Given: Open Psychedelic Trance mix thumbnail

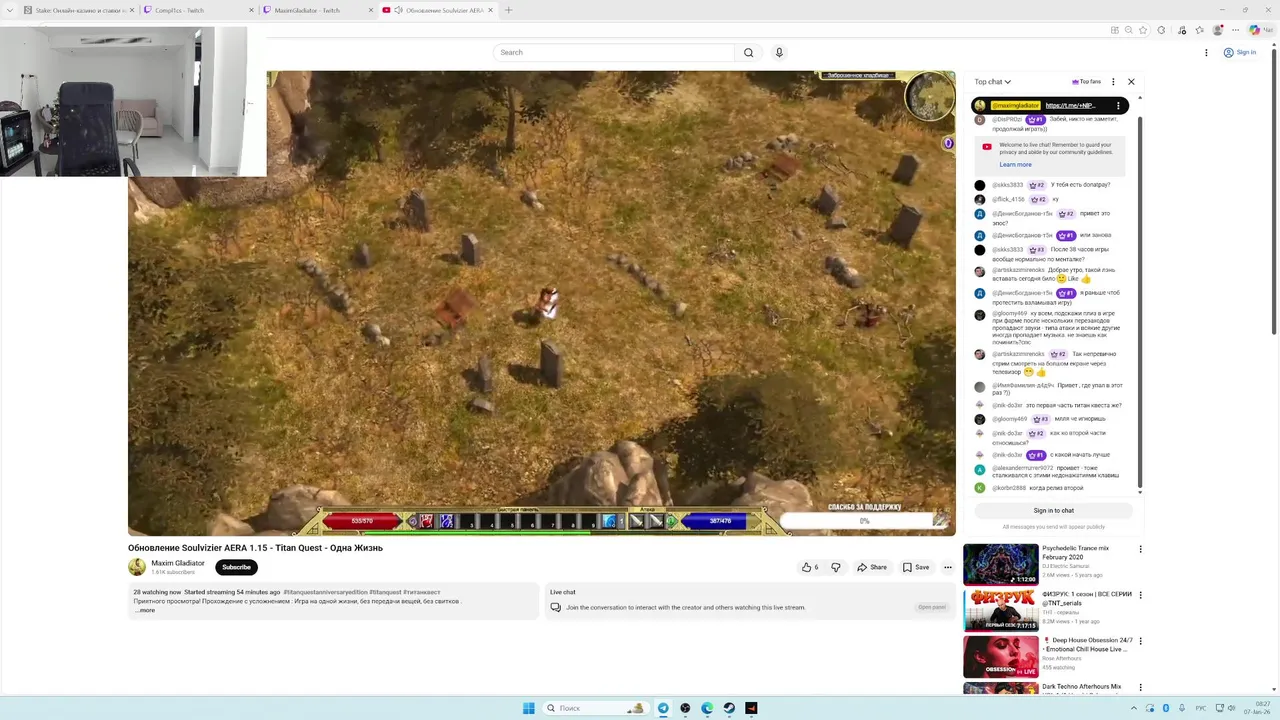Looking at the screenshot, I should [1000, 564].
